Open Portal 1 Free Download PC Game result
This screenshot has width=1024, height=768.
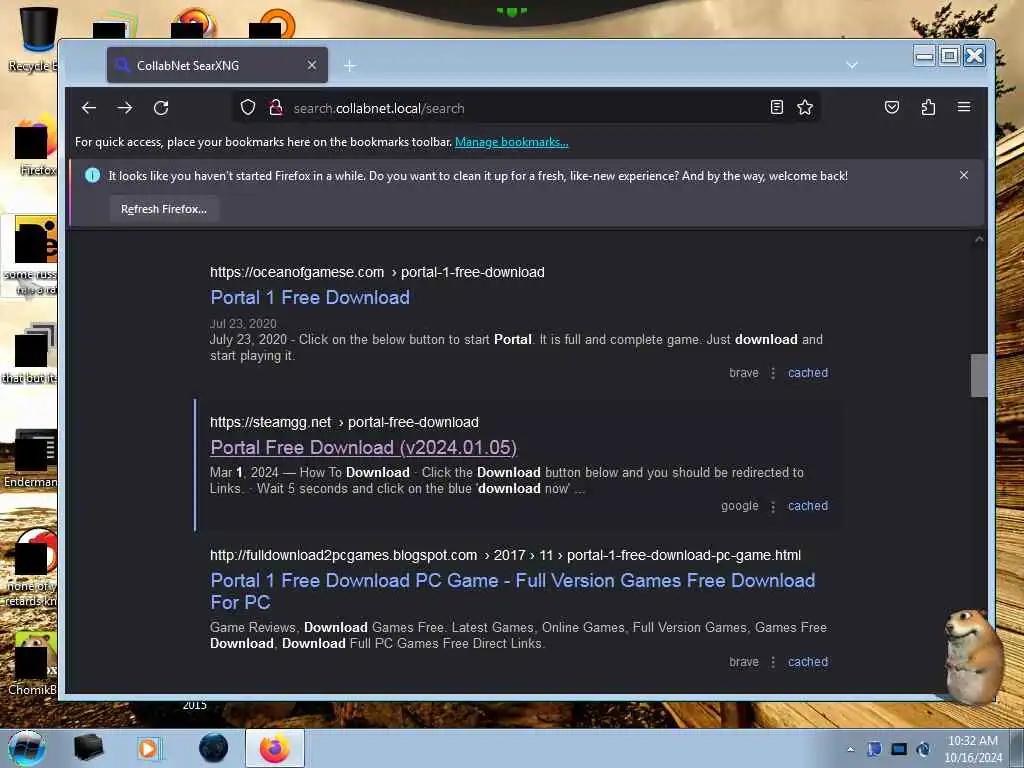pos(513,591)
